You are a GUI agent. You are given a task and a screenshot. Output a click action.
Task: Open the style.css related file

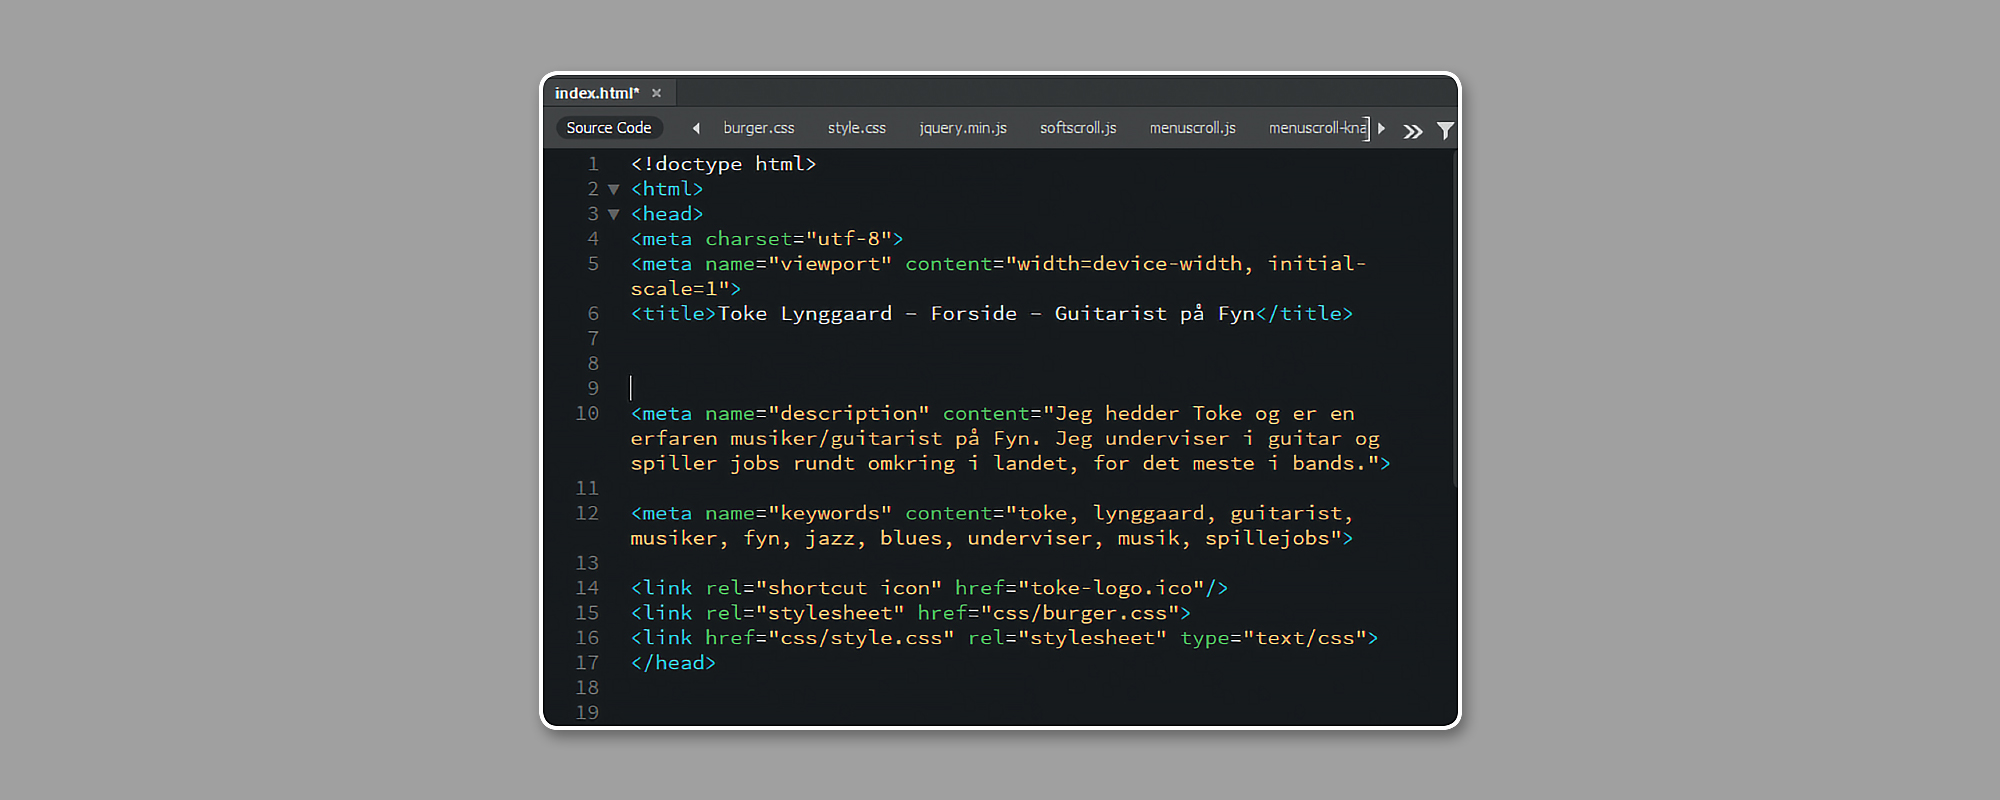pyautogui.click(x=856, y=128)
